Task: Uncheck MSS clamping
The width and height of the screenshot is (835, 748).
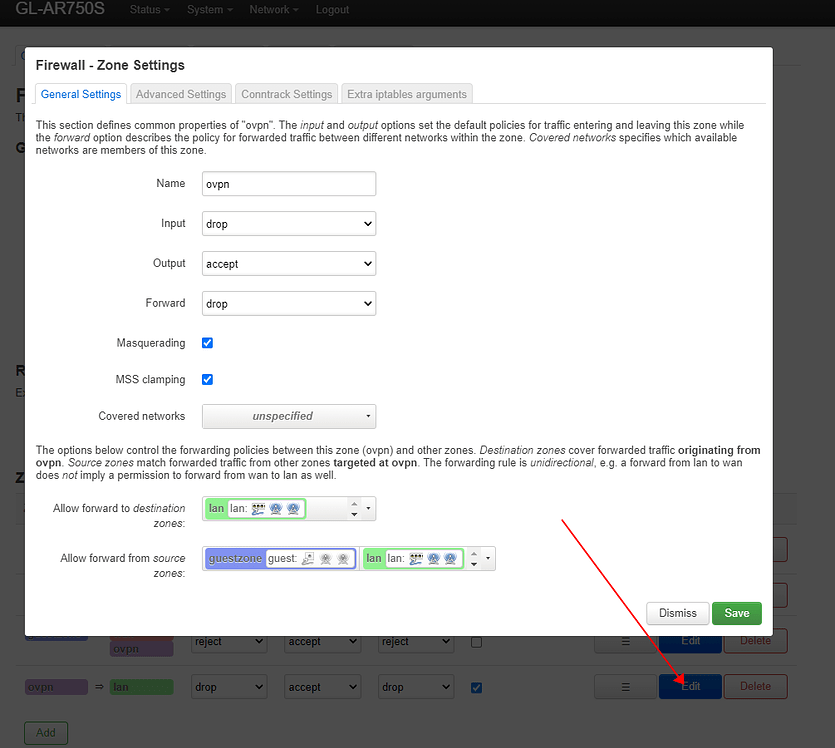Action: click(x=207, y=379)
